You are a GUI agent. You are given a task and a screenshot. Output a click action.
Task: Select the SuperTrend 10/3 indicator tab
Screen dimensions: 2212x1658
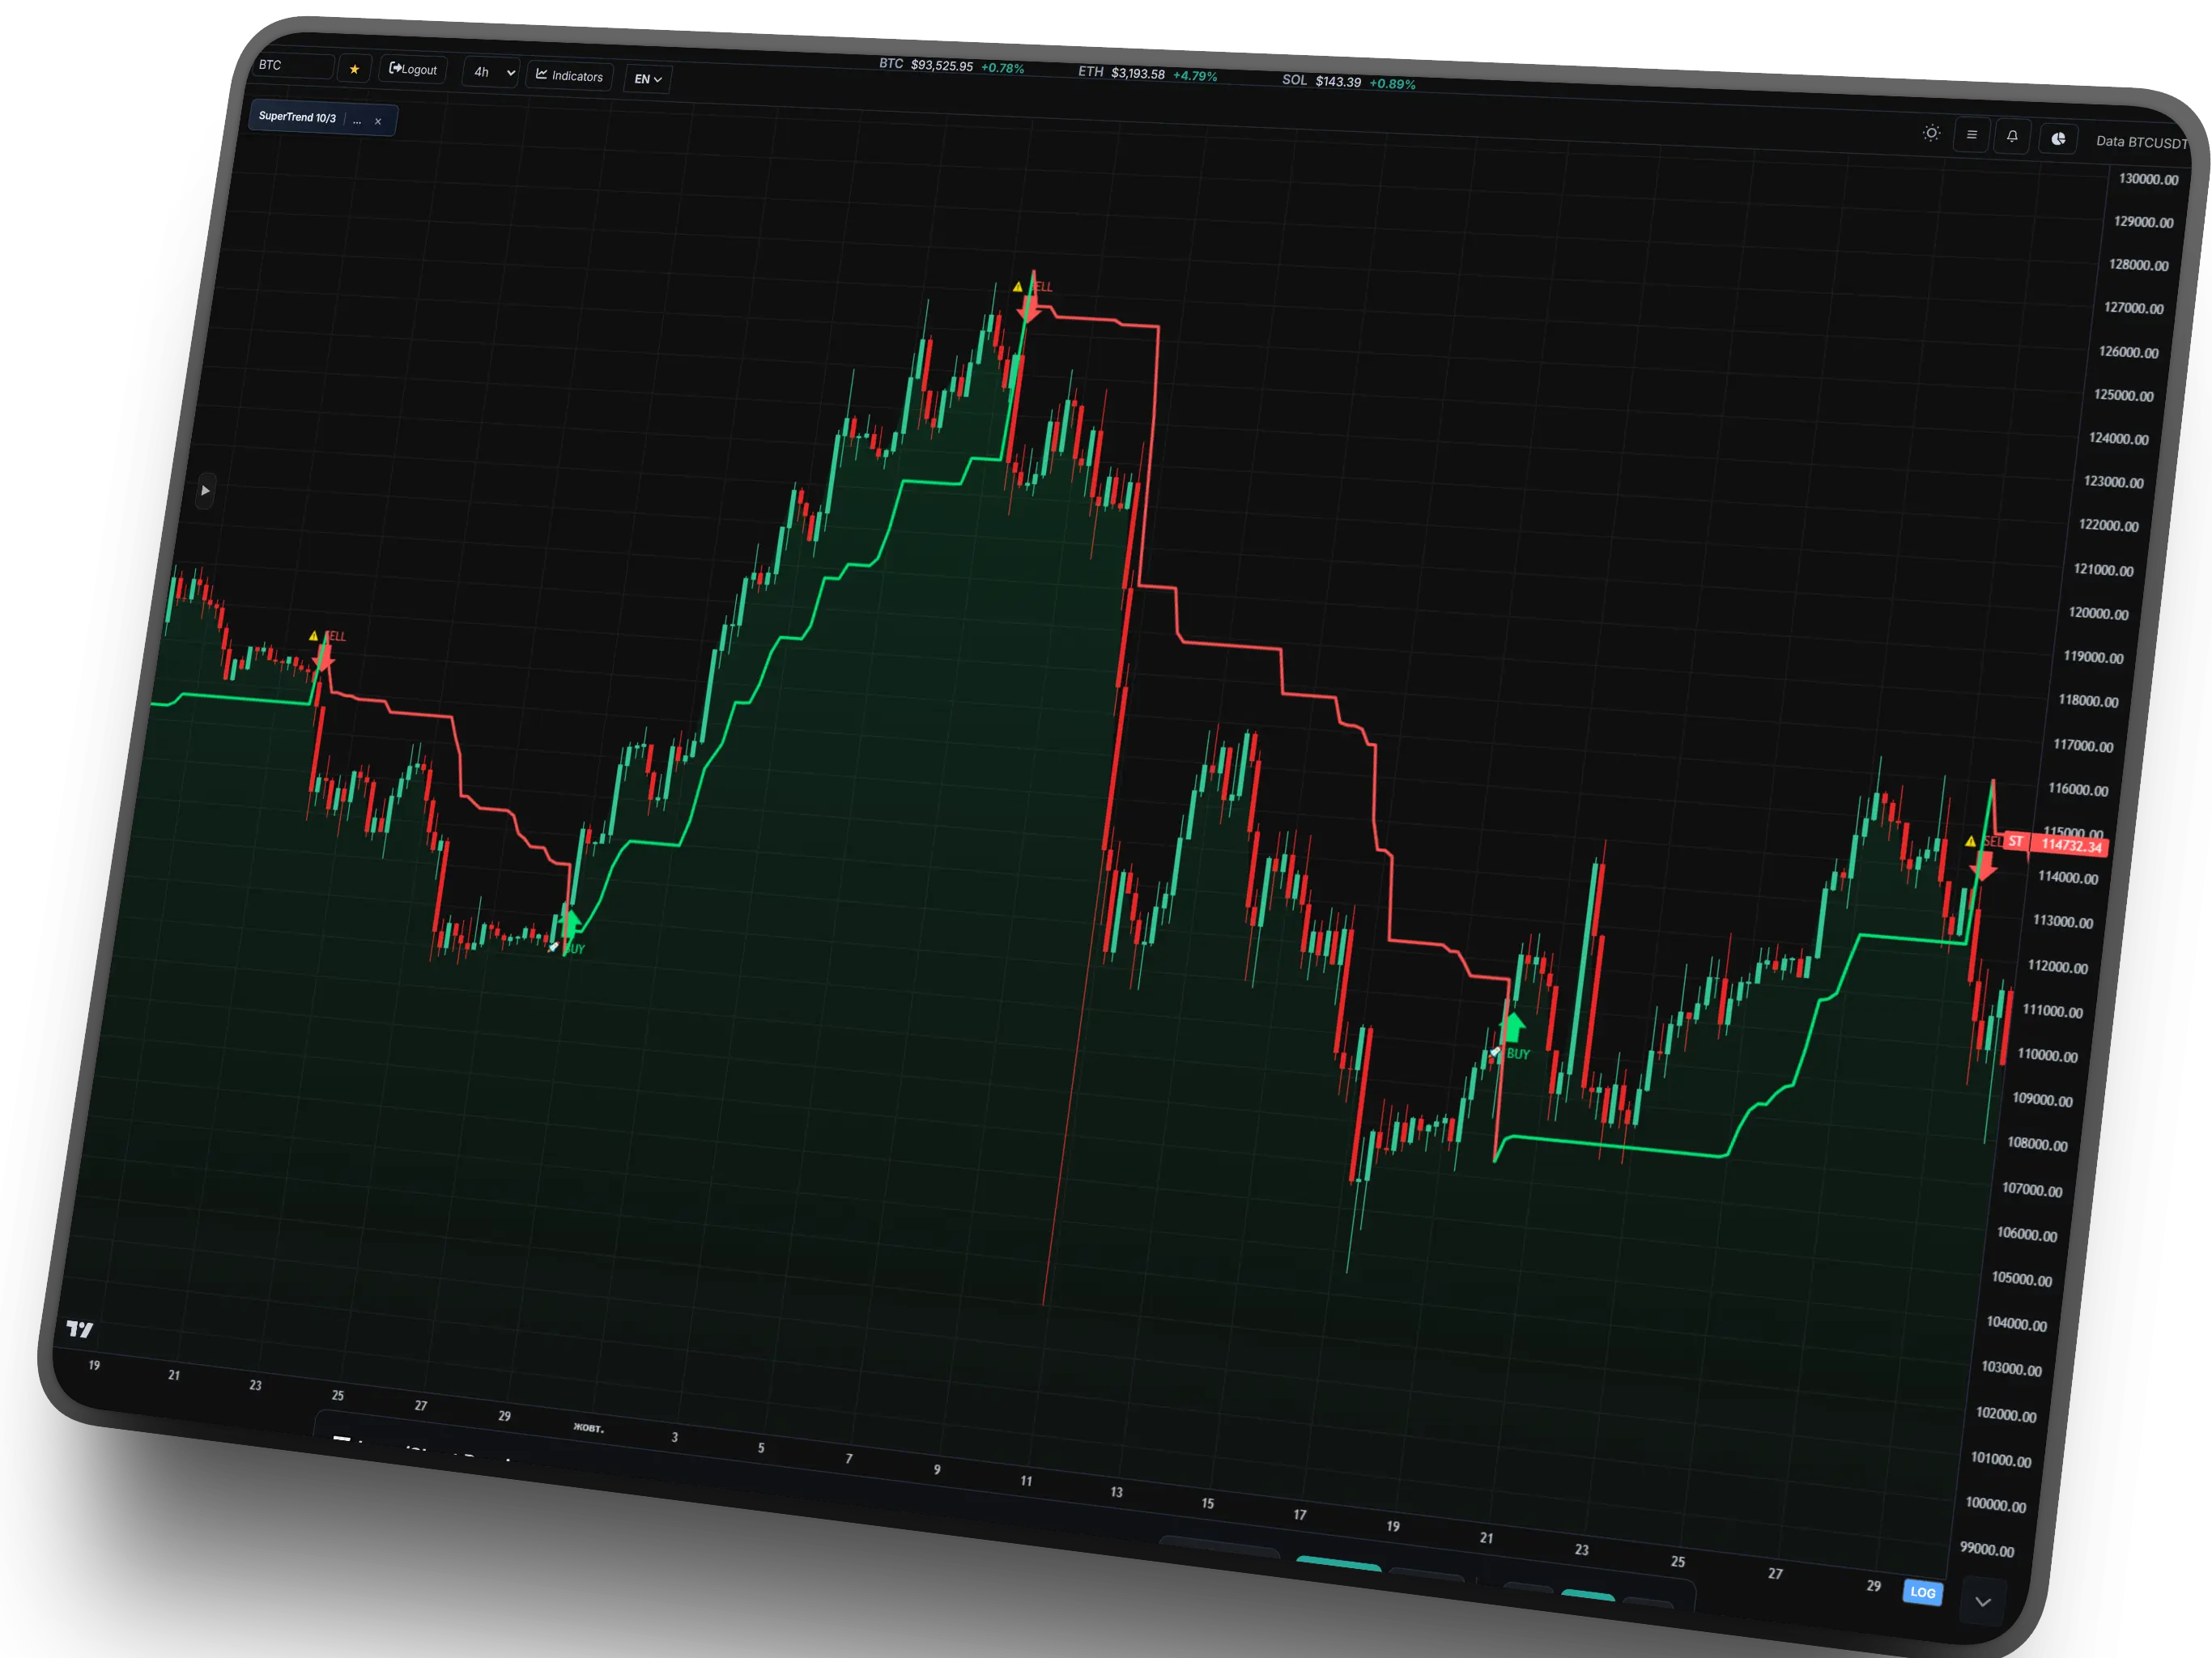click(297, 117)
